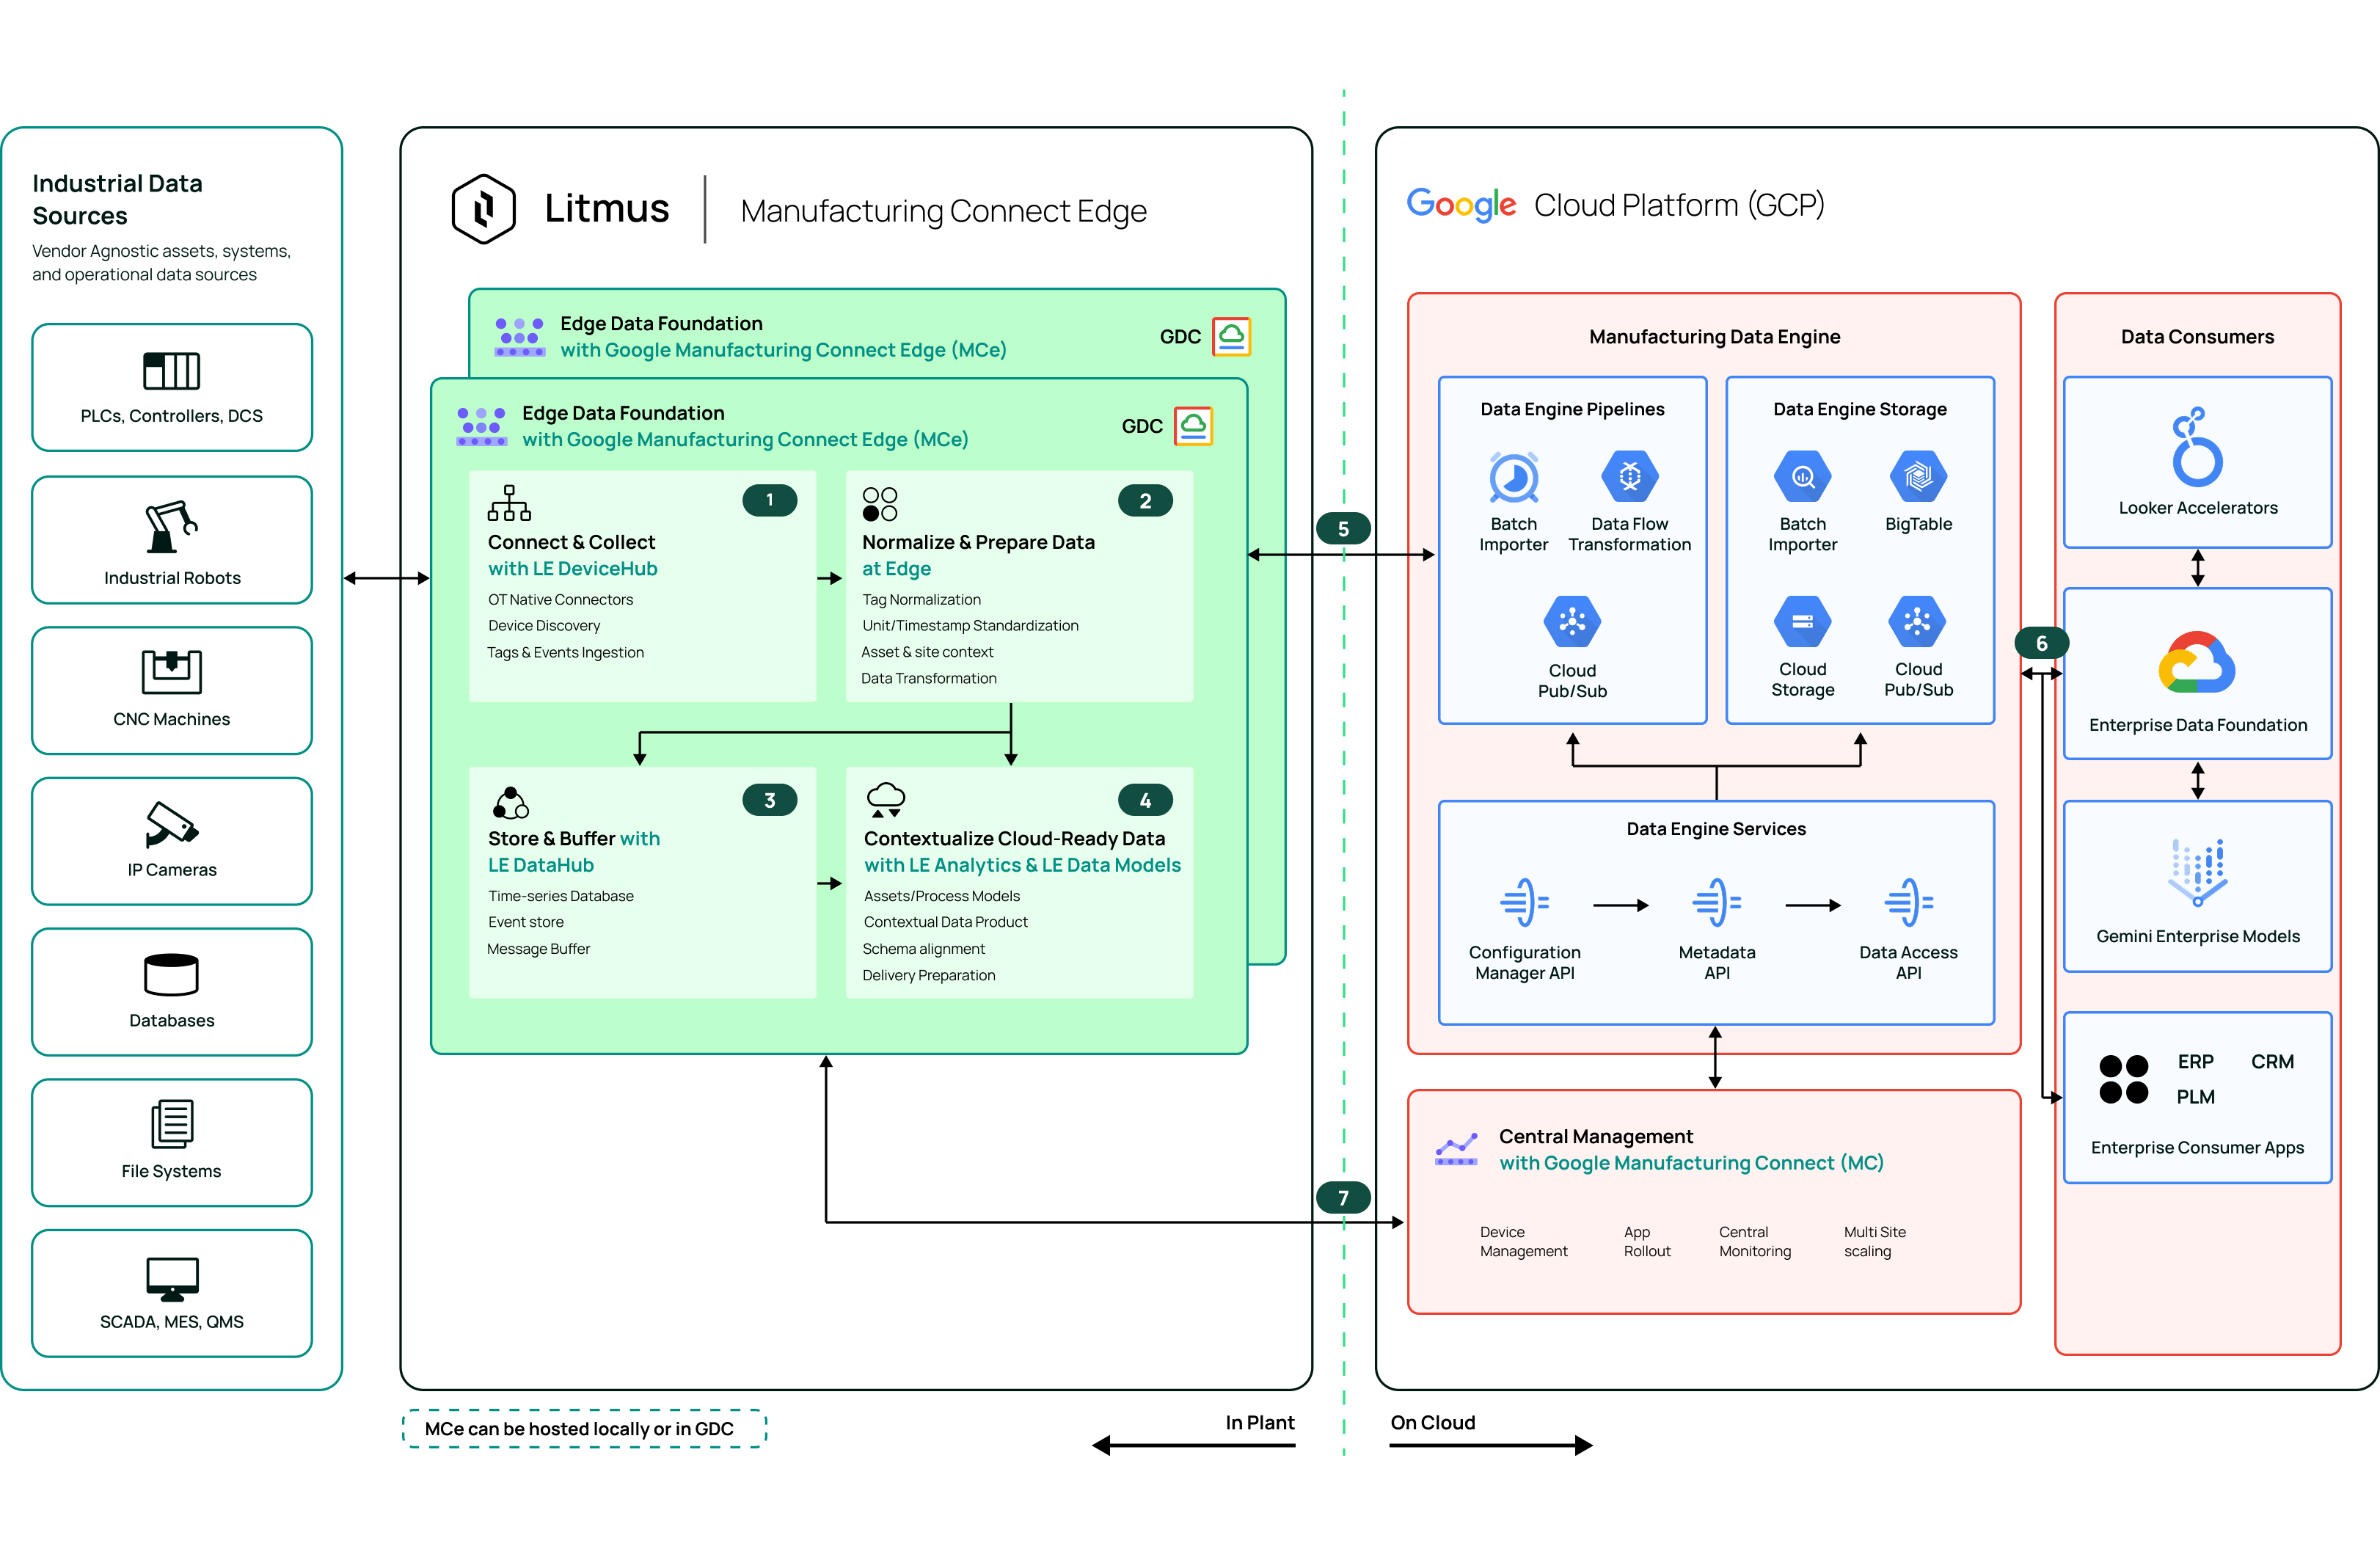Click the Google logo
The height and width of the screenshot is (1546, 2380).
[1461, 205]
